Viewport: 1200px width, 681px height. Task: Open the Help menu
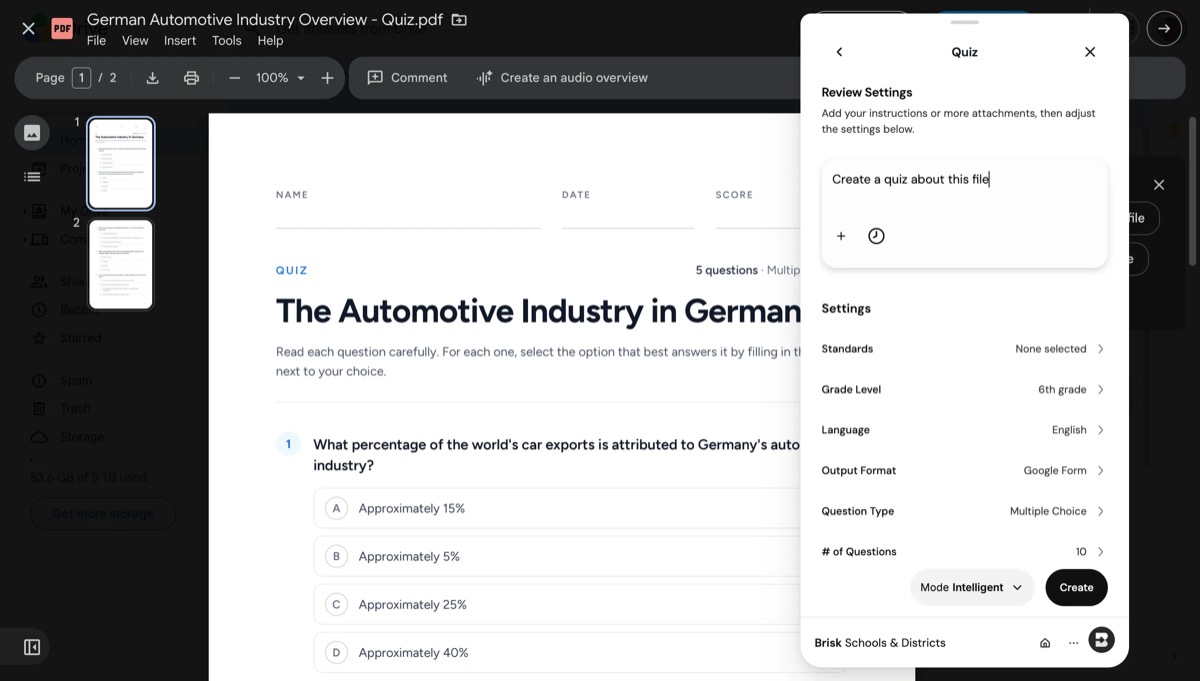(x=270, y=41)
